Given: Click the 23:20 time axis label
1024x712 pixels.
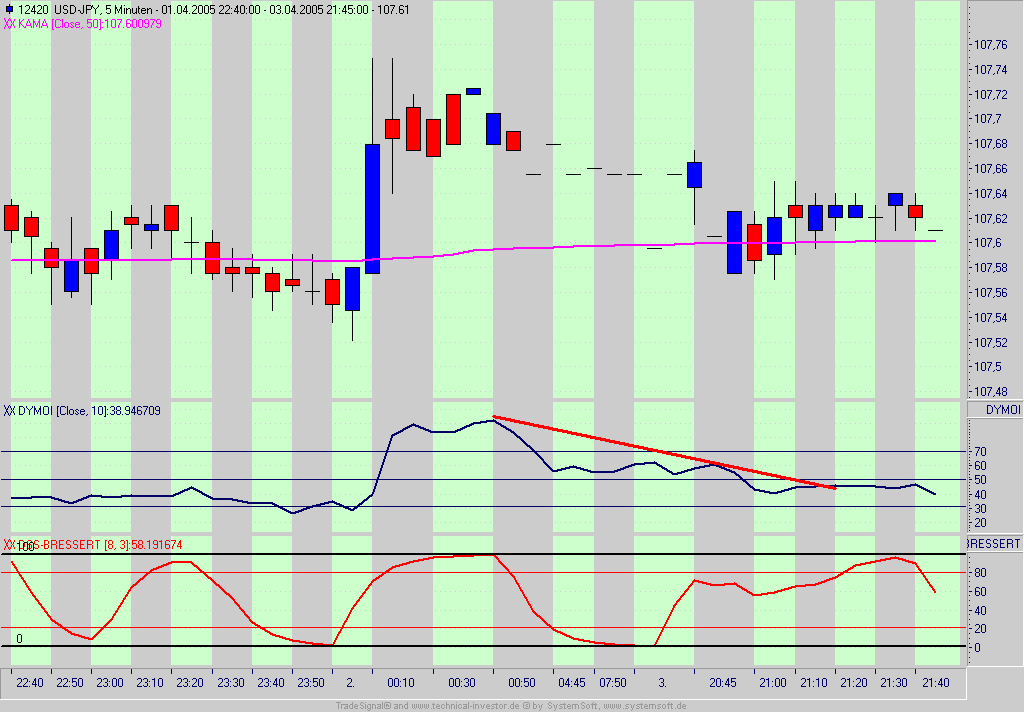Looking at the screenshot, I should [189, 683].
